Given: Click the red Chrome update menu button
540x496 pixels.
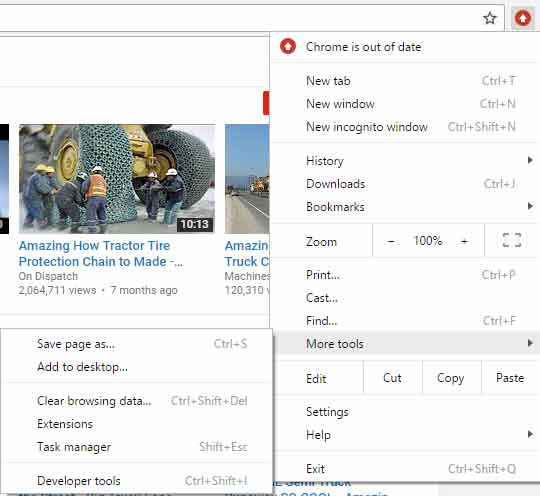Looking at the screenshot, I should pos(523,18).
